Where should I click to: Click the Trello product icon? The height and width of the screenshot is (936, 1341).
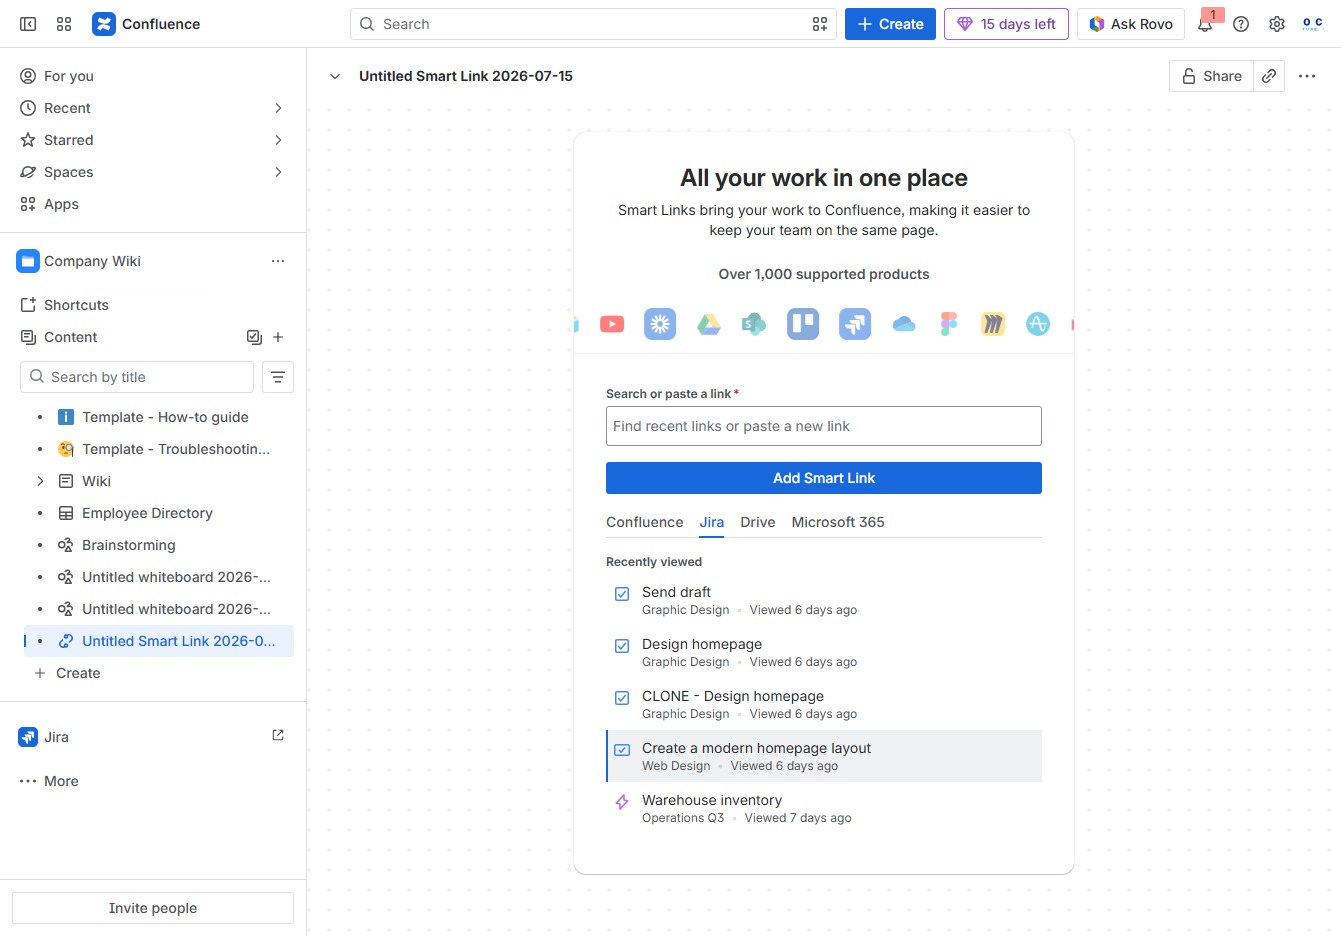[x=803, y=324]
